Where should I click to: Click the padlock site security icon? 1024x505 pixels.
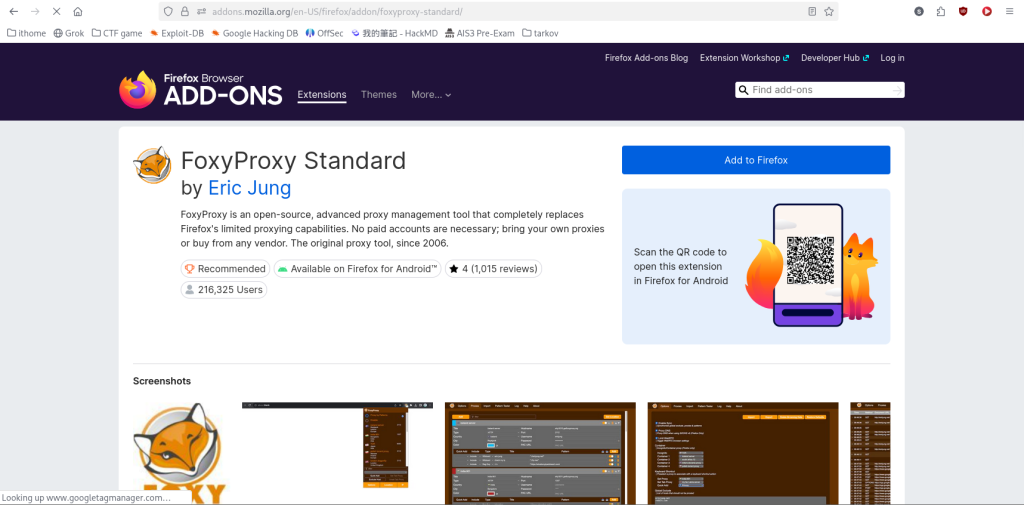185,11
